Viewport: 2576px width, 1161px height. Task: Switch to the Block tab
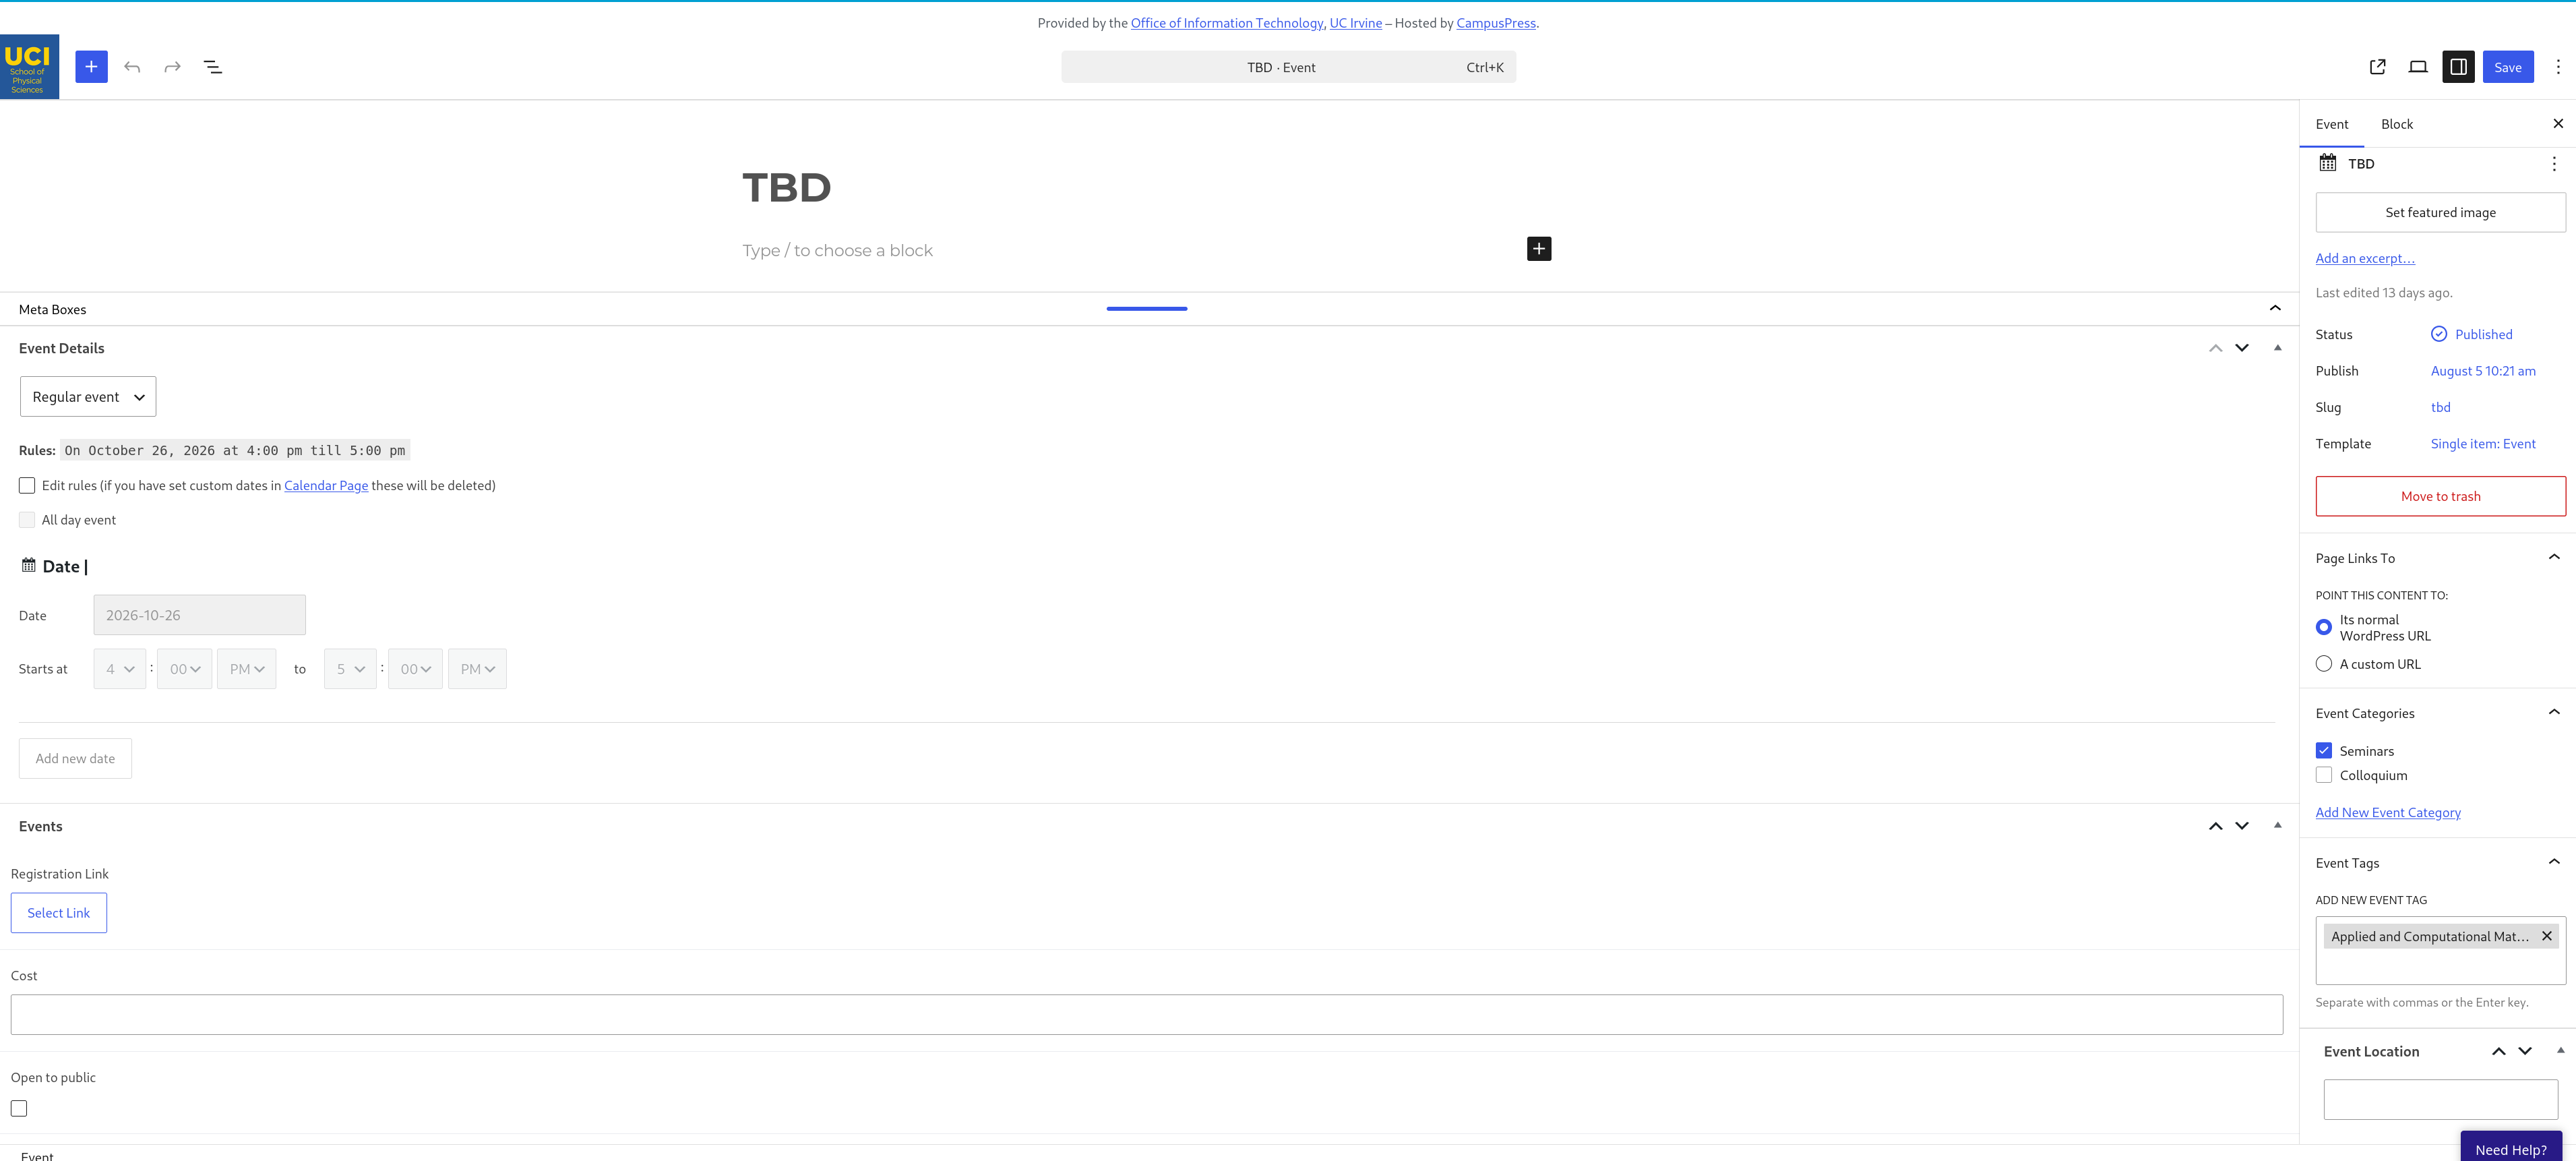[x=2397, y=124]
